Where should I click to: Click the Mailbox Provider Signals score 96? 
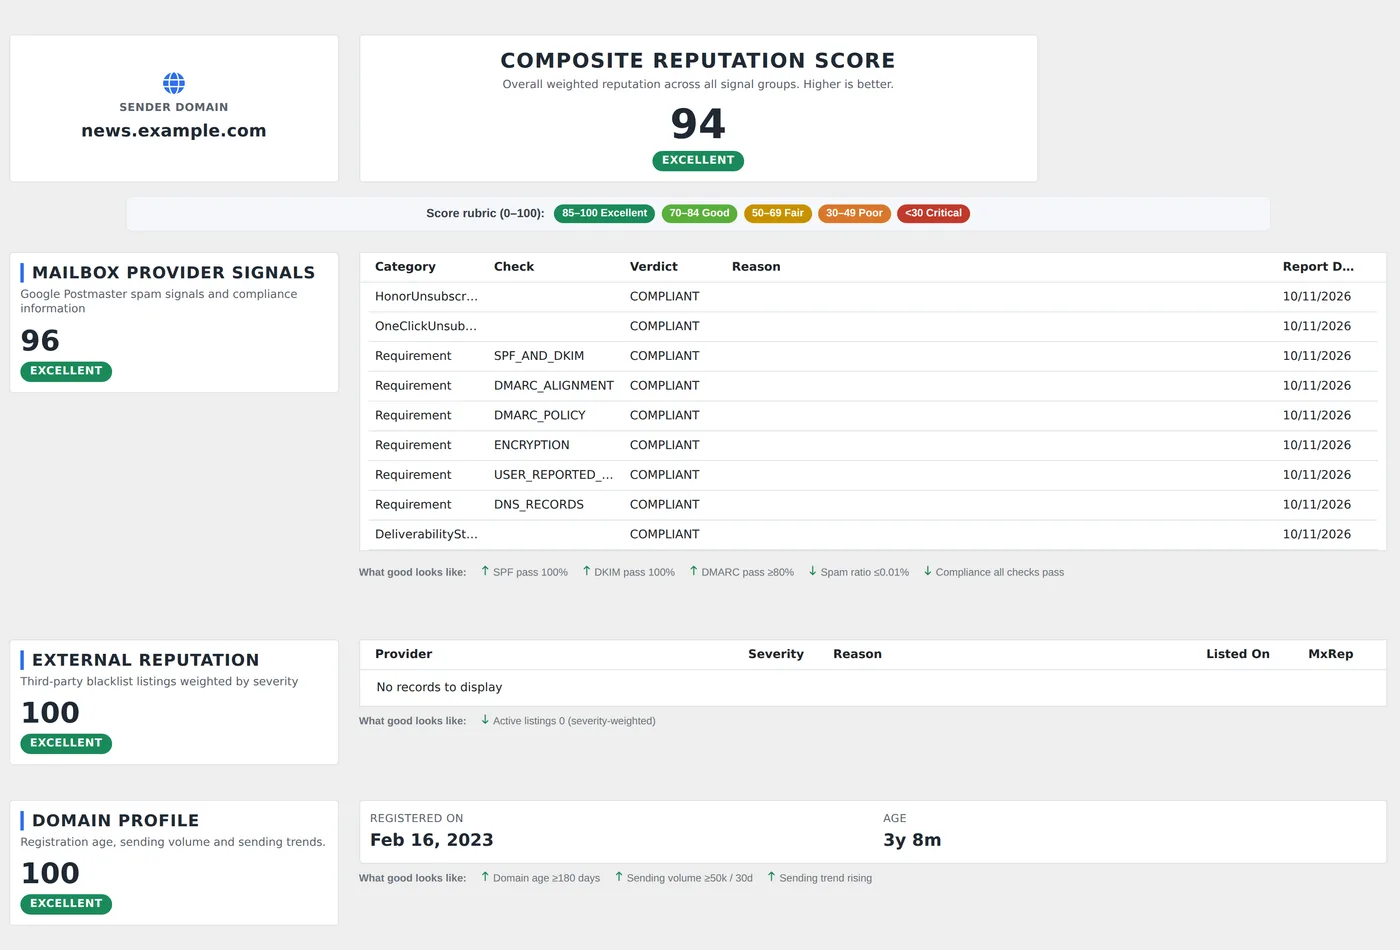40,341
